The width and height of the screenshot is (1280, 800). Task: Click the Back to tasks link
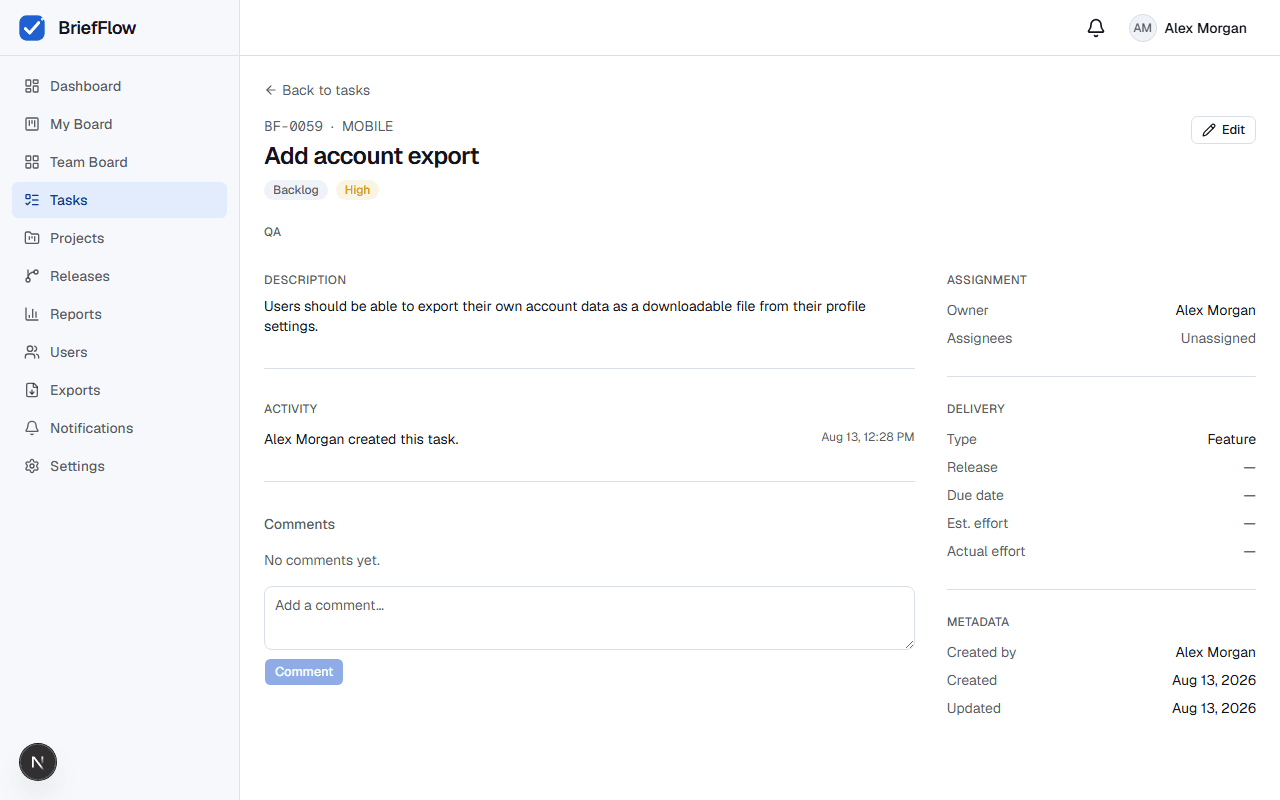317,90
